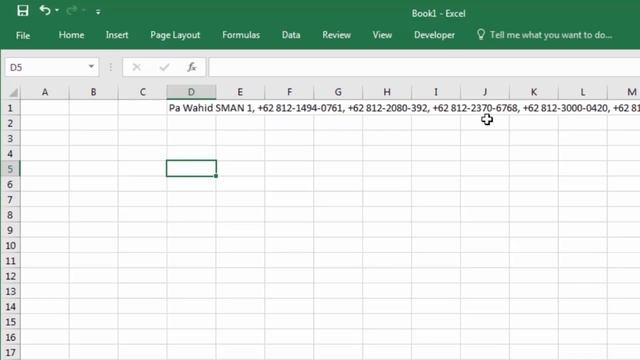Open the Undo history dropdown arrow
Screen dimensions: 640x360
click(x=57, y=10)
